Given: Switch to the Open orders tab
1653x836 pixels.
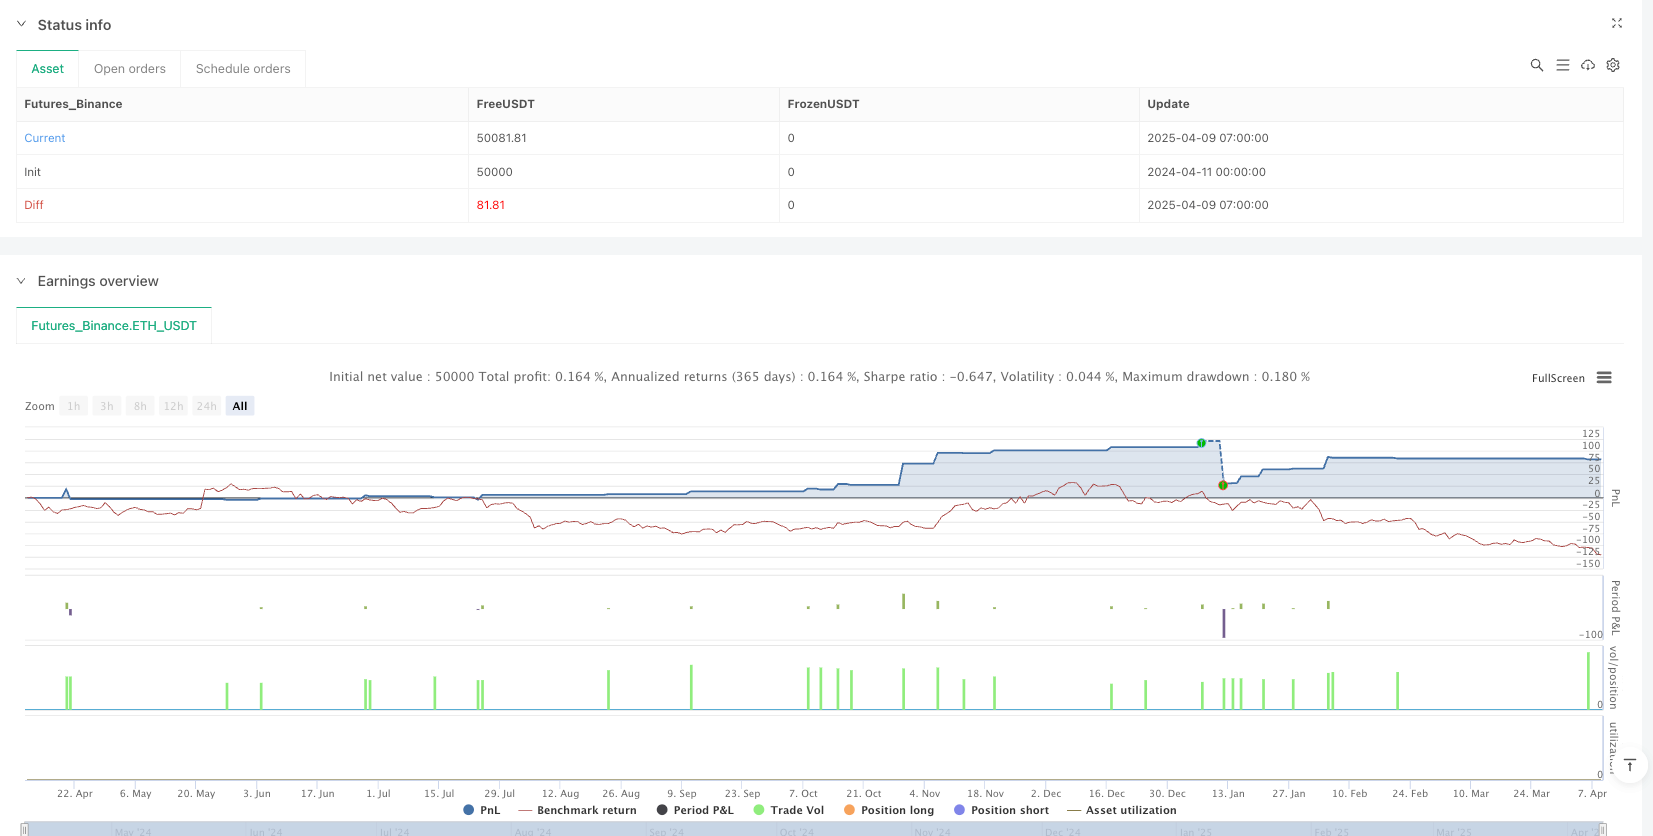Looking at the screenshot, I should tap(130, 69).
